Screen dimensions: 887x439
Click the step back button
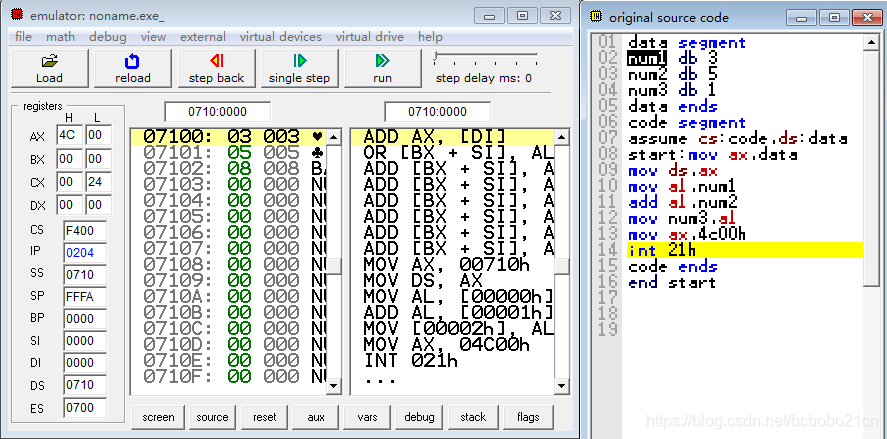217,68
